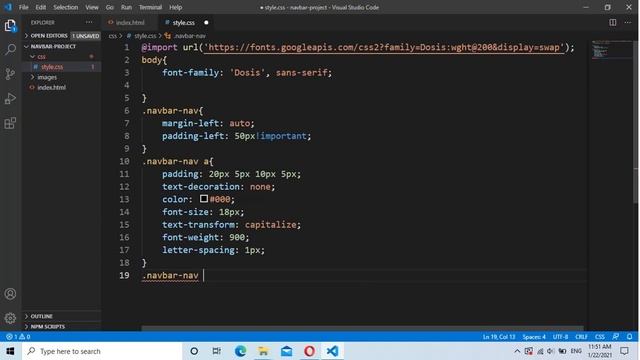Open the Search view in activity bar

pyautogui.click(x=10, y=50)
